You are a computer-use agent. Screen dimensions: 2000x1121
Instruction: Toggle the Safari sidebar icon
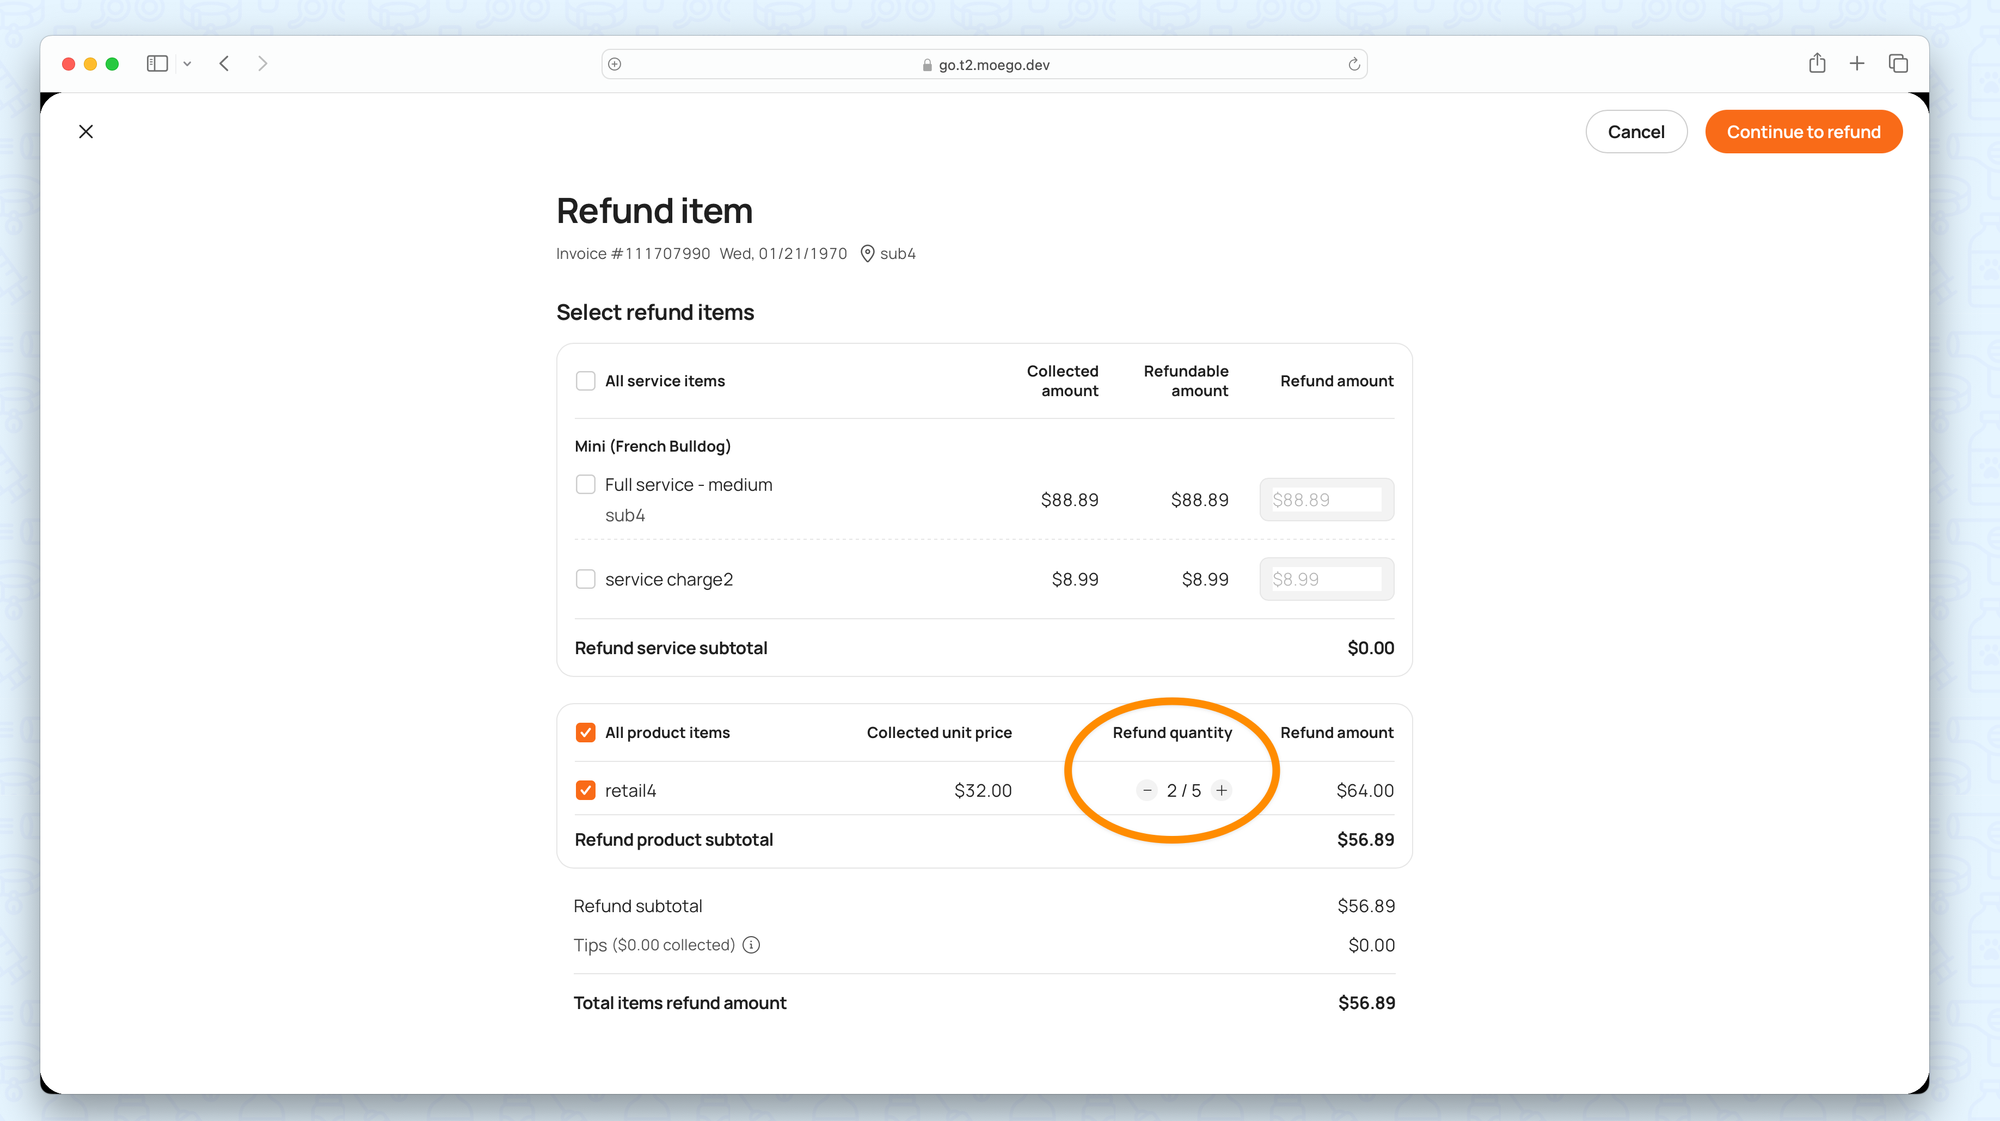click(157, 64)
